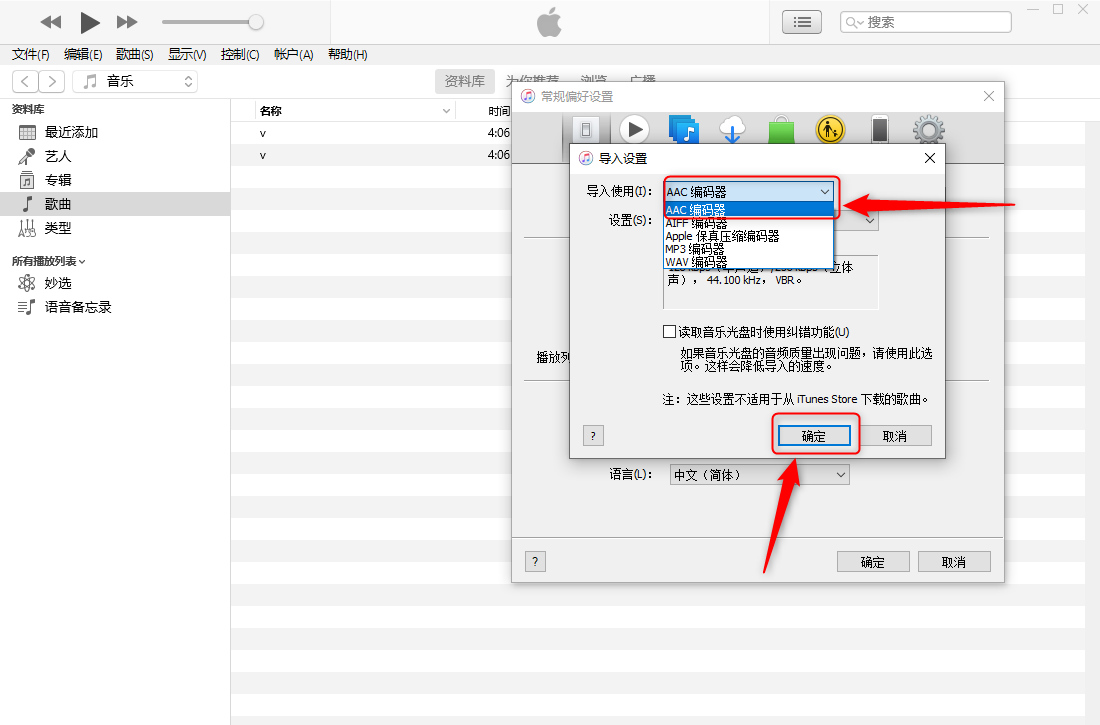This screenshot has width=1100, height=725.
Task: Open the 帮助(H) menu
Action: pyautogui.click(x=348, y=55)
